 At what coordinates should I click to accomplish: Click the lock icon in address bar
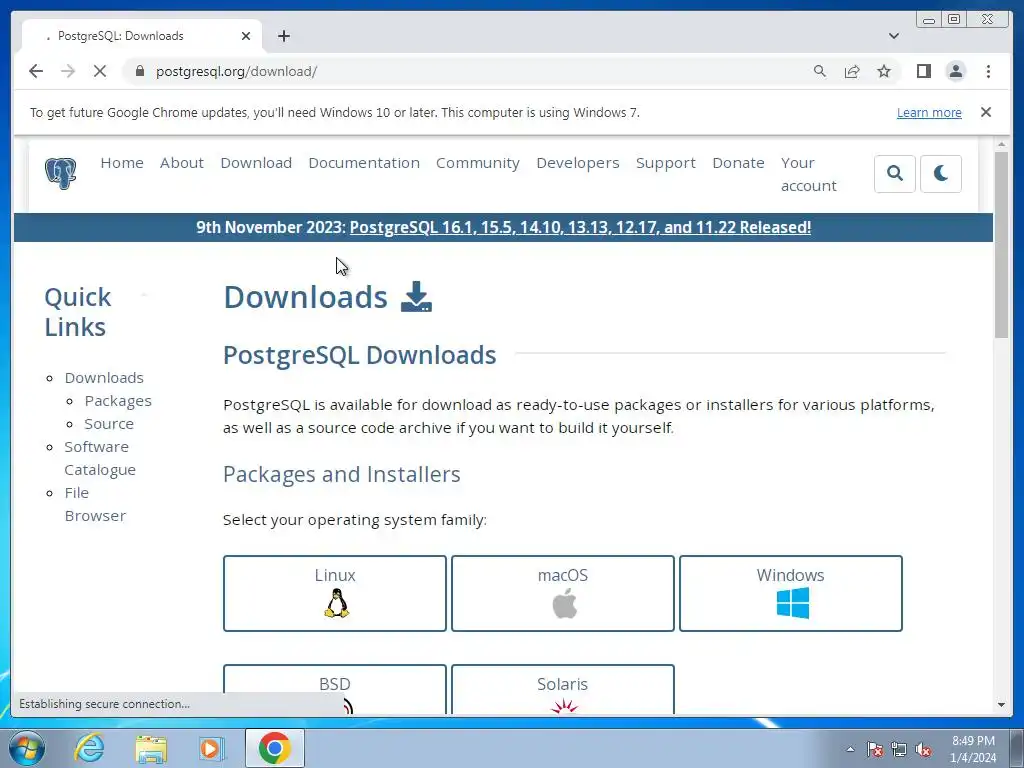pyautogui.click(x=139, y=71)
